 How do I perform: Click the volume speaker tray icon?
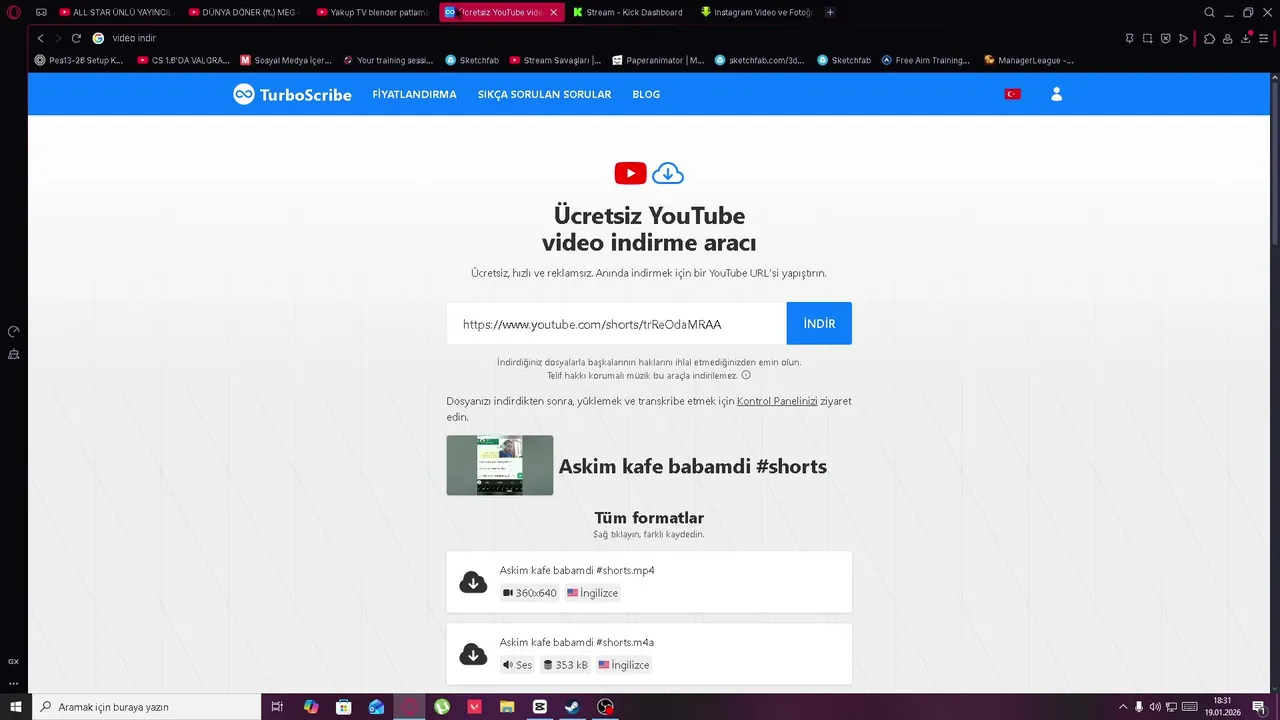pyautogui.click(x=1155, y=707)
